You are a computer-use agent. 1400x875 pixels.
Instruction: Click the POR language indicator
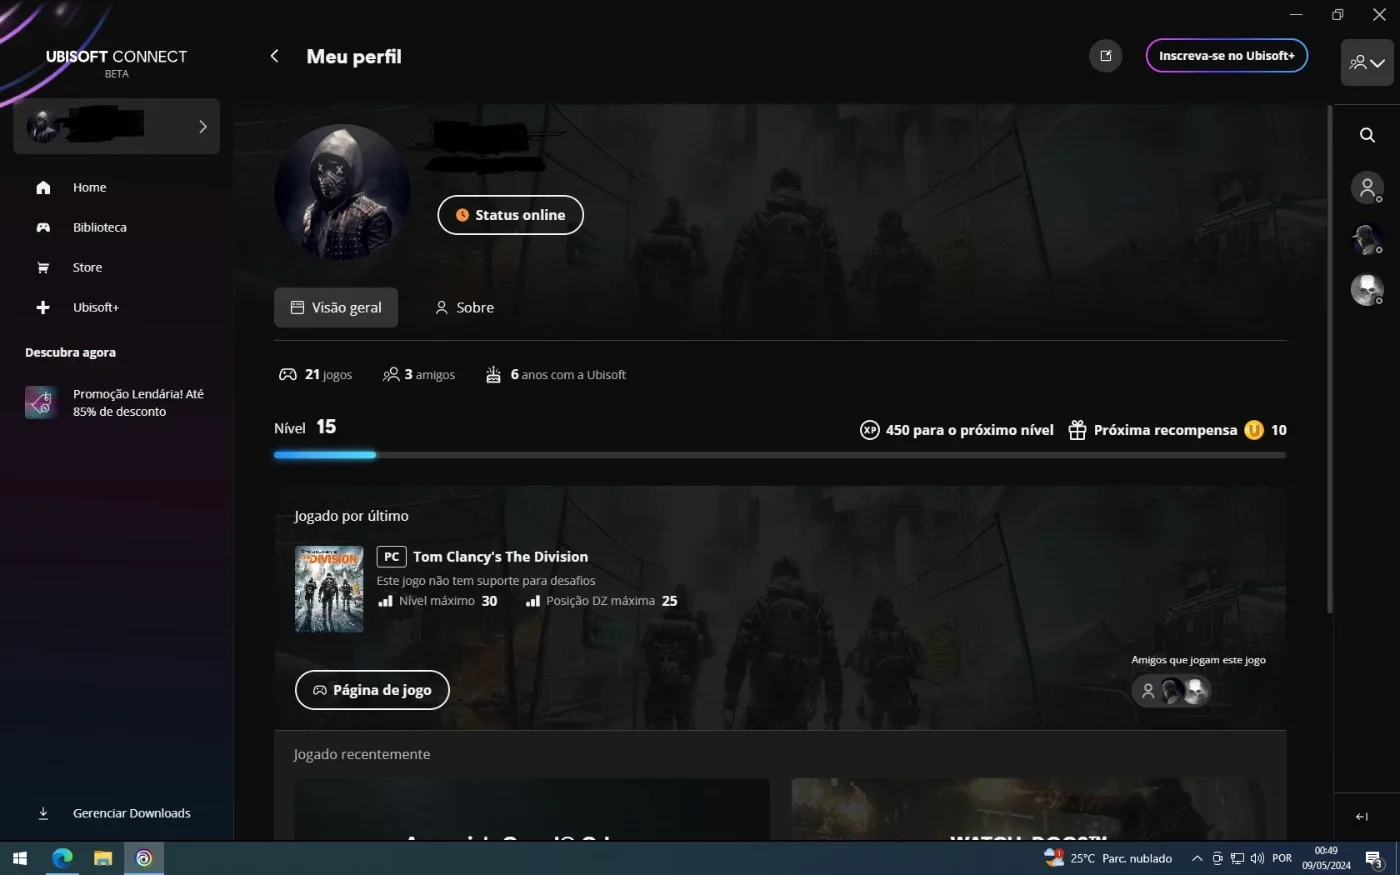point(1282,858)
